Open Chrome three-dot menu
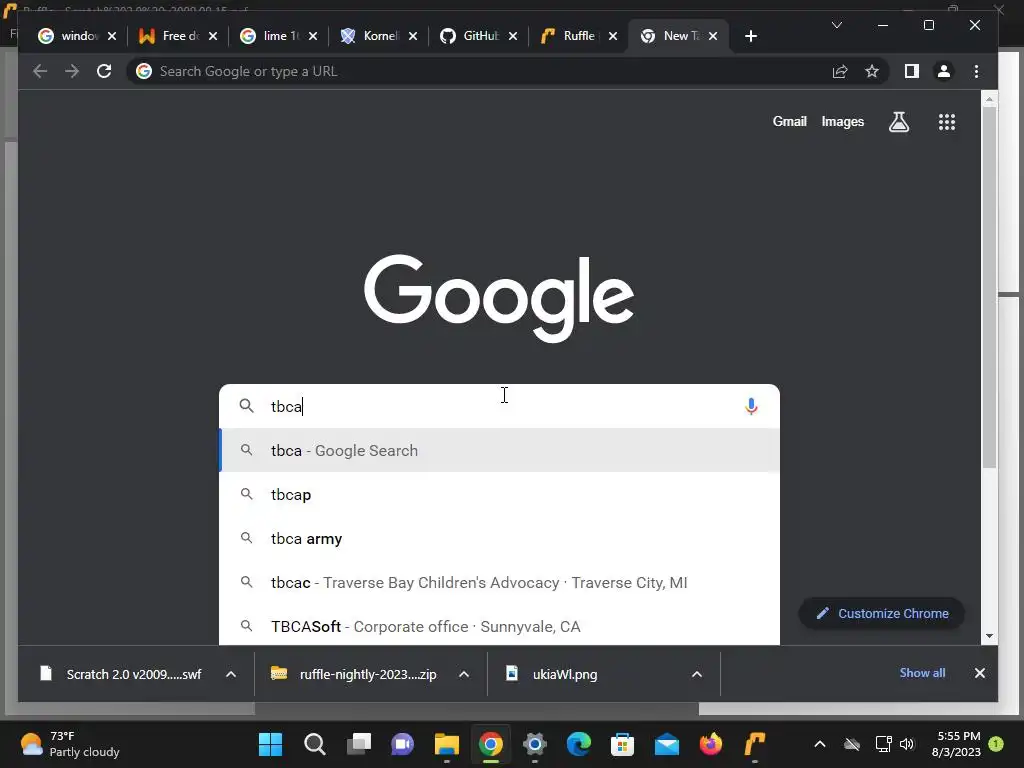The width and height of the screenshot is (1024, 768). coord(976,71)
